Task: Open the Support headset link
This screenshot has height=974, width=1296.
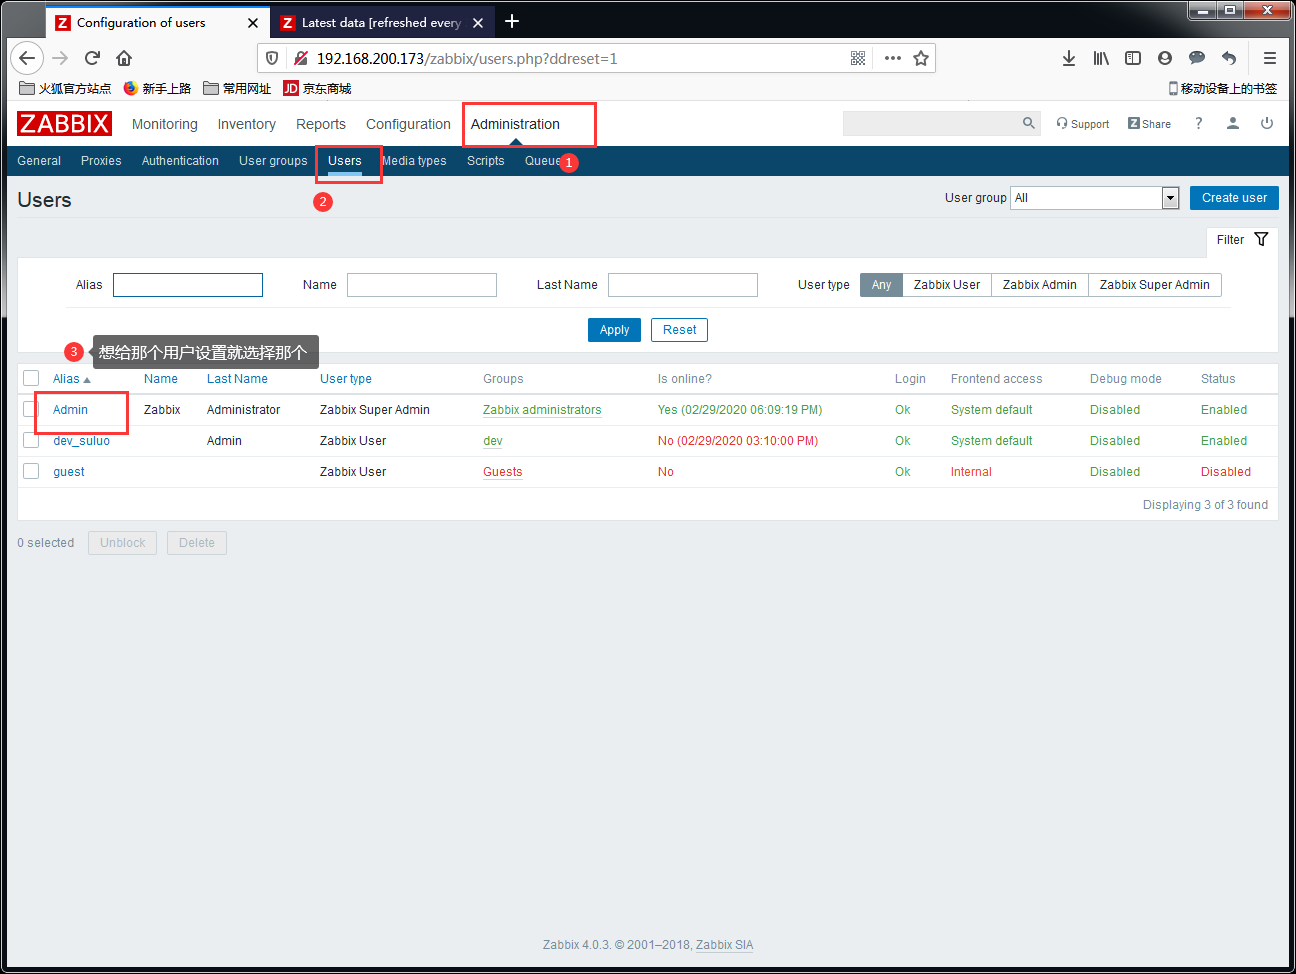Action: tap(1083, 124)
